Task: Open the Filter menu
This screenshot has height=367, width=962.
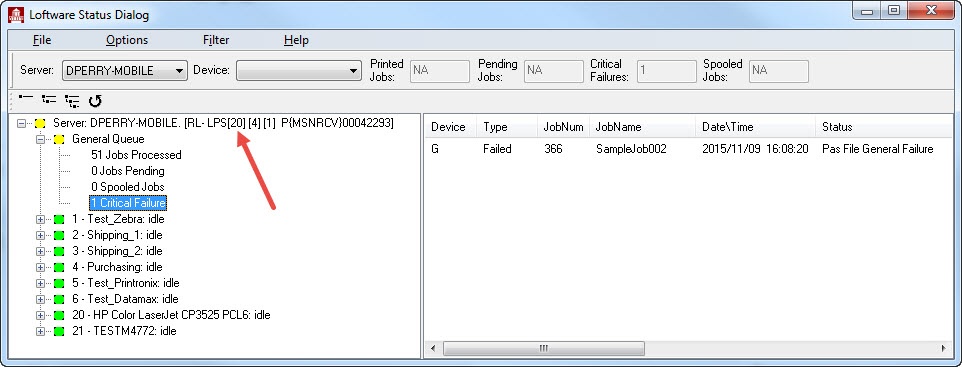Action: (216, 40)
